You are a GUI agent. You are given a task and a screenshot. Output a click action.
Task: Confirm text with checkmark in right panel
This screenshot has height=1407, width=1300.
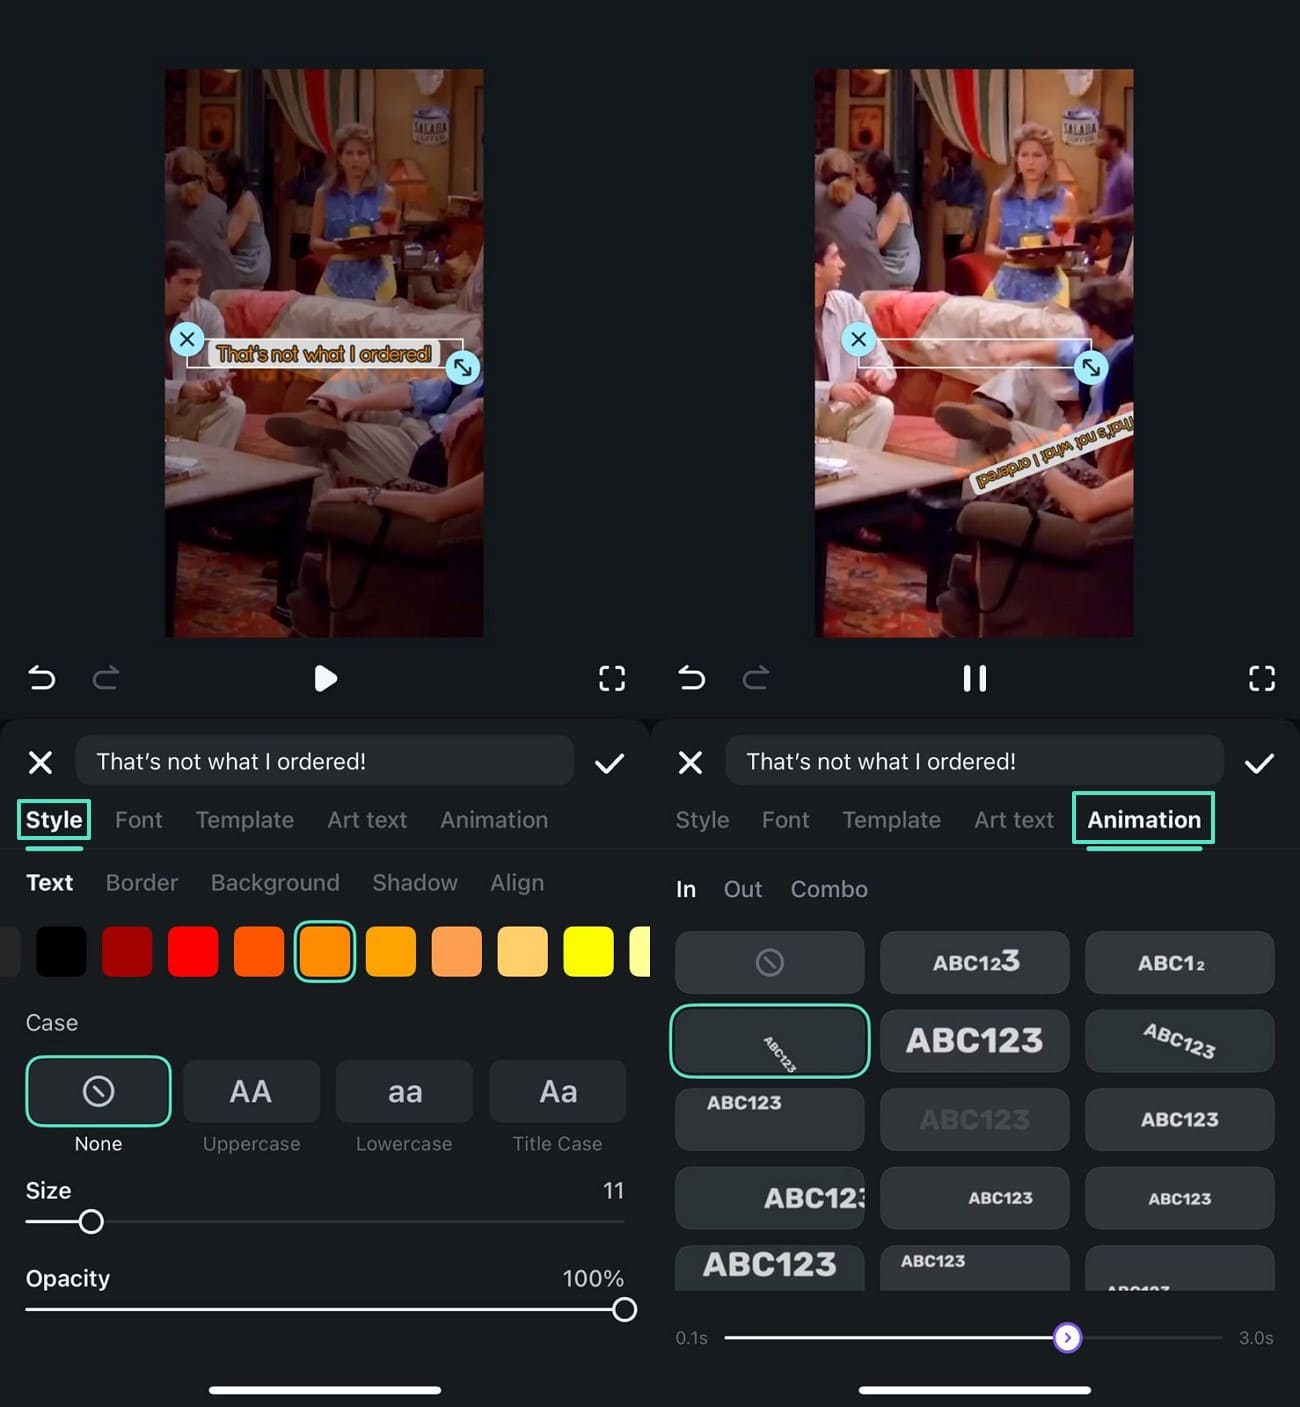click(1259, 763)
